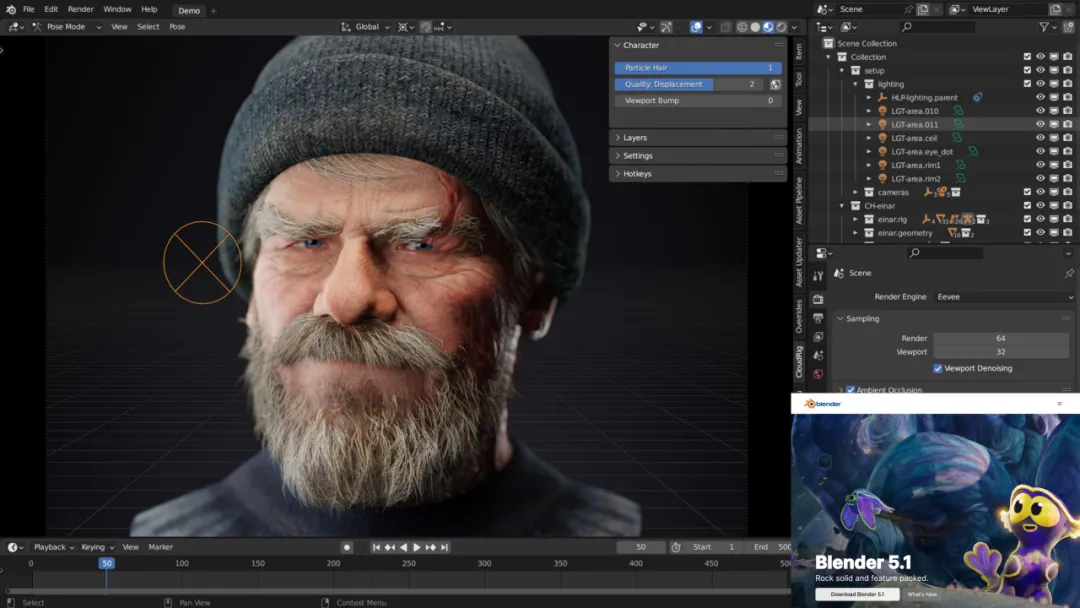The height and width of the screenshot is (608, 1080).
Task: Switch to rendered viewport shading
Action: pos(781,27)
